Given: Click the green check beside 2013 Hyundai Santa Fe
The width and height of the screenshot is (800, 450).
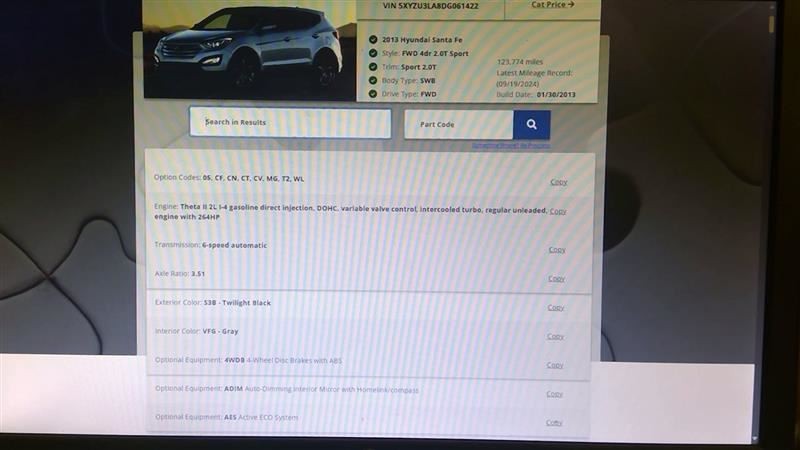Looking at the screenshot, I should point(373,39).
